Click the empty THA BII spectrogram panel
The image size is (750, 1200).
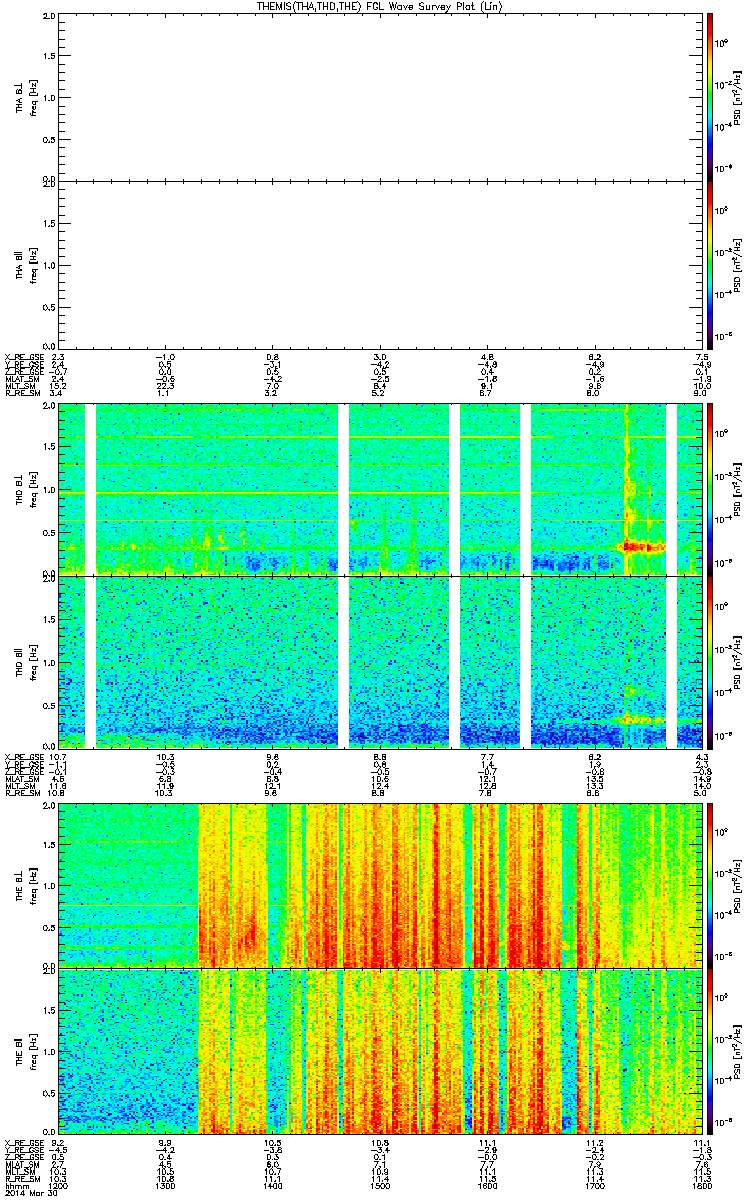(x=380, y=265)
